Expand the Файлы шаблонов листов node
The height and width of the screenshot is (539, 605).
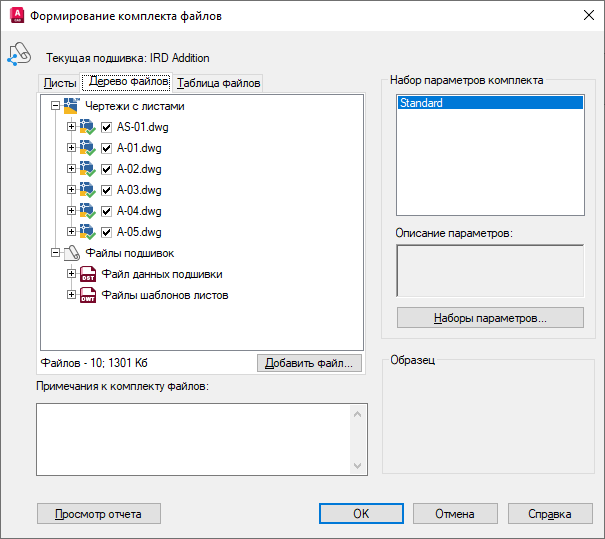pyautogui.click(x=71, y=295)
